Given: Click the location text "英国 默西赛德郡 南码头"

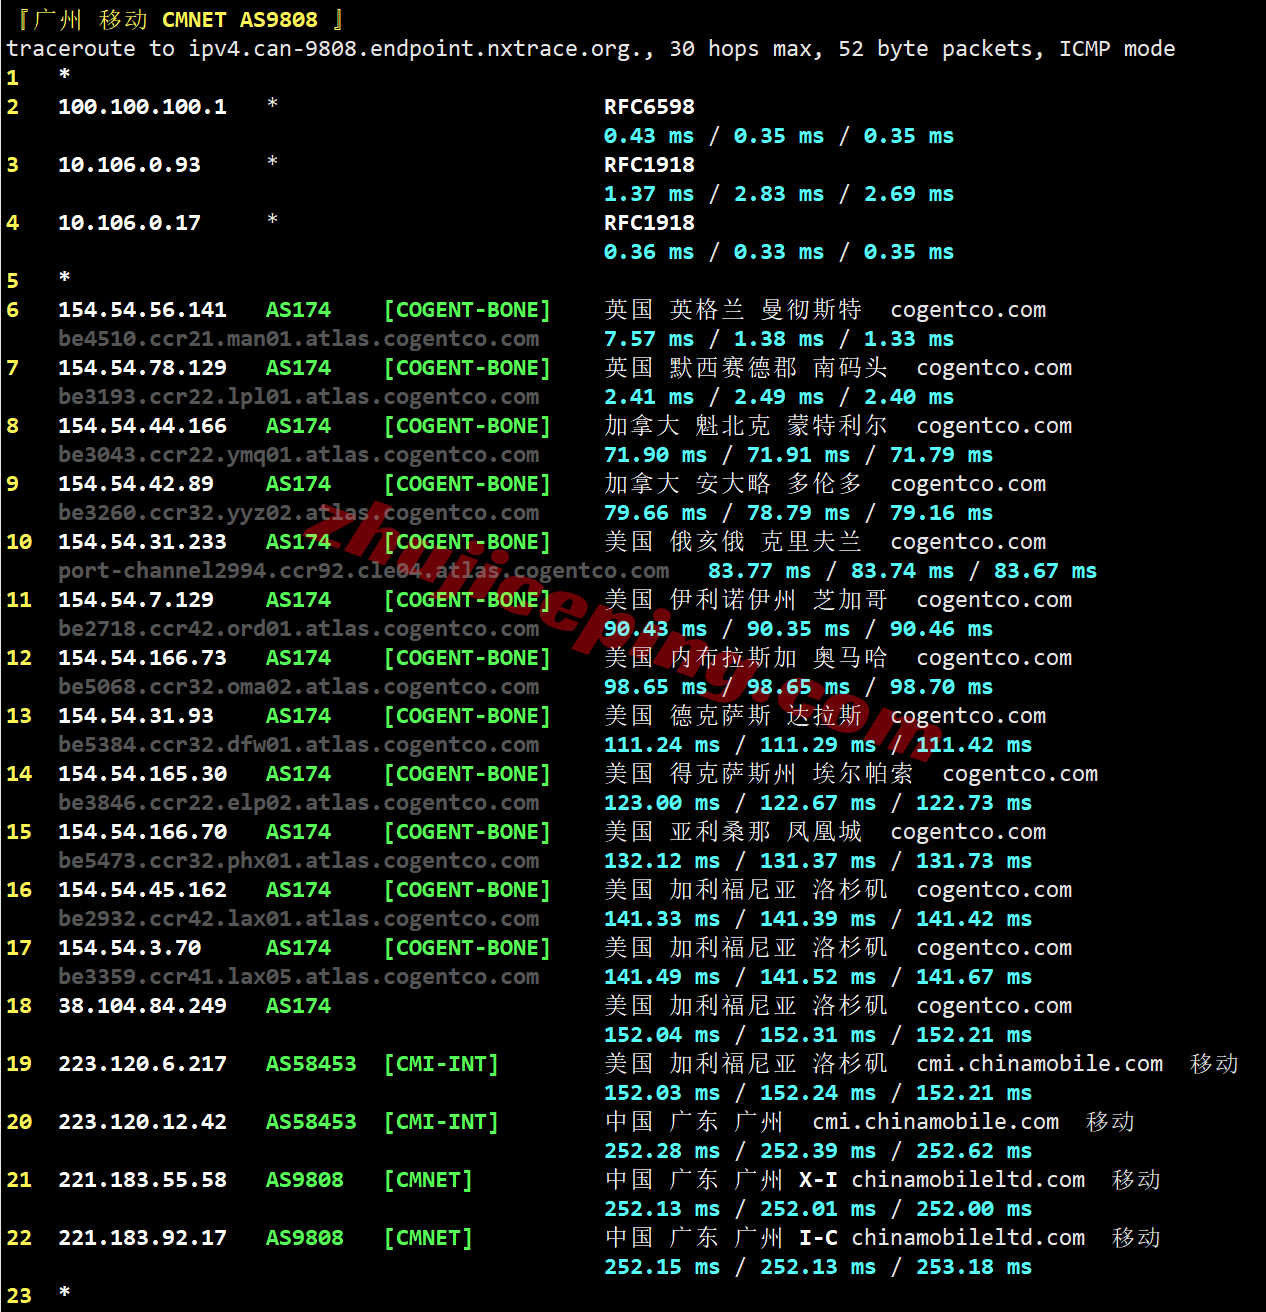Looking at the screenshot, I should (746, 368).
